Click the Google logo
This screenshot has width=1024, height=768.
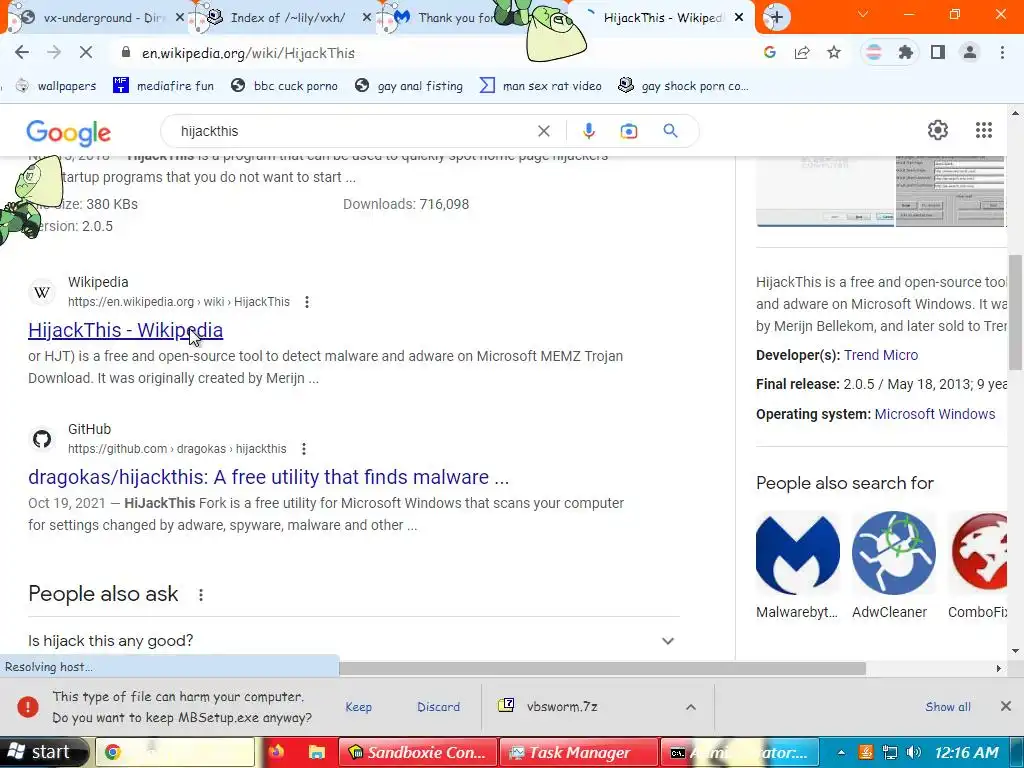coord(69,133)
